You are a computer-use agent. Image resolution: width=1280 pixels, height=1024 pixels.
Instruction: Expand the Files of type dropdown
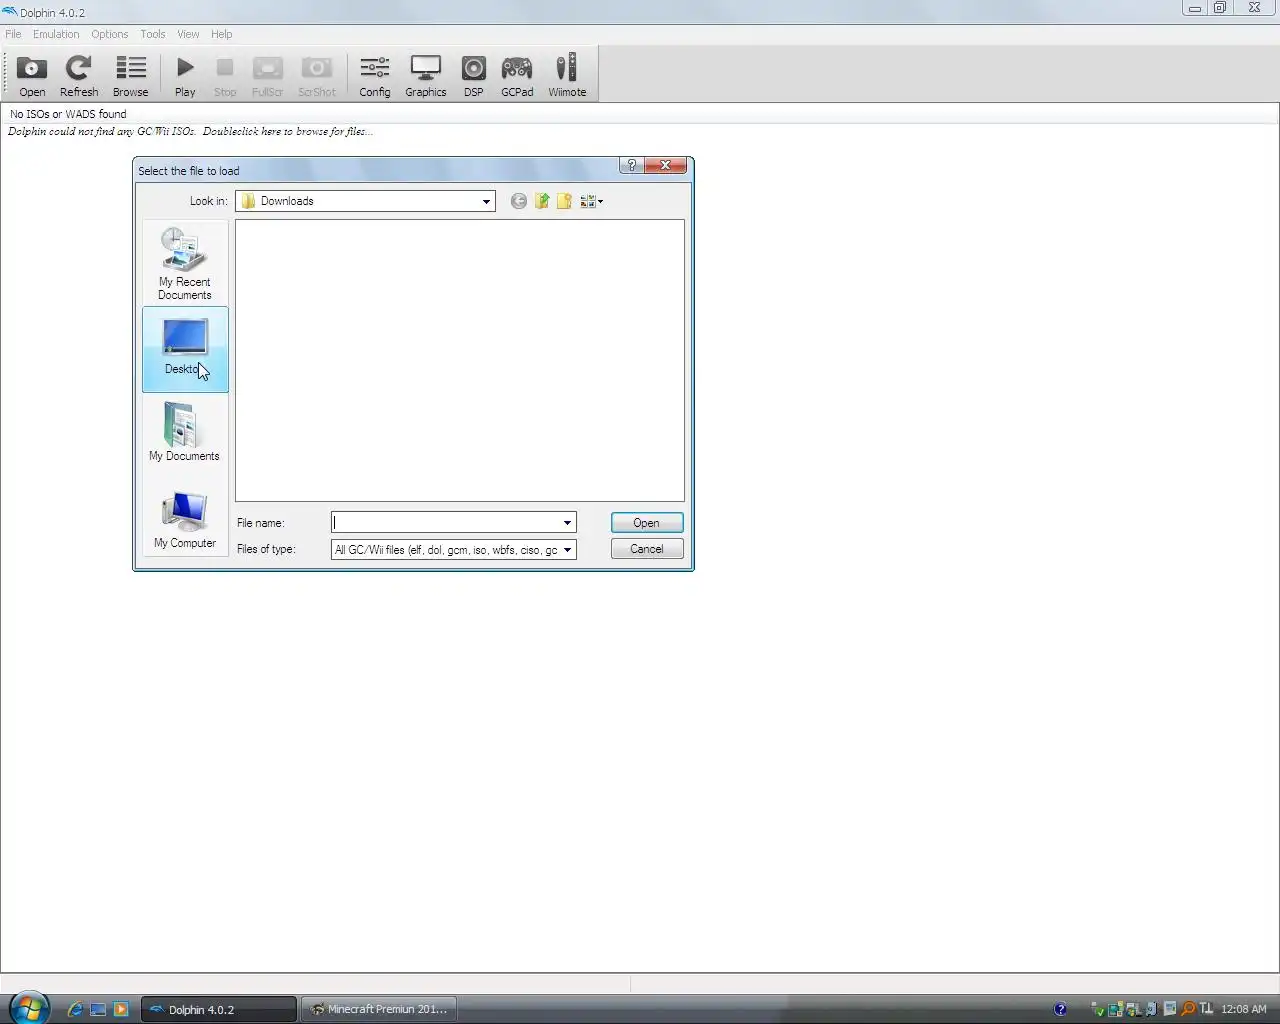[567, 549]
